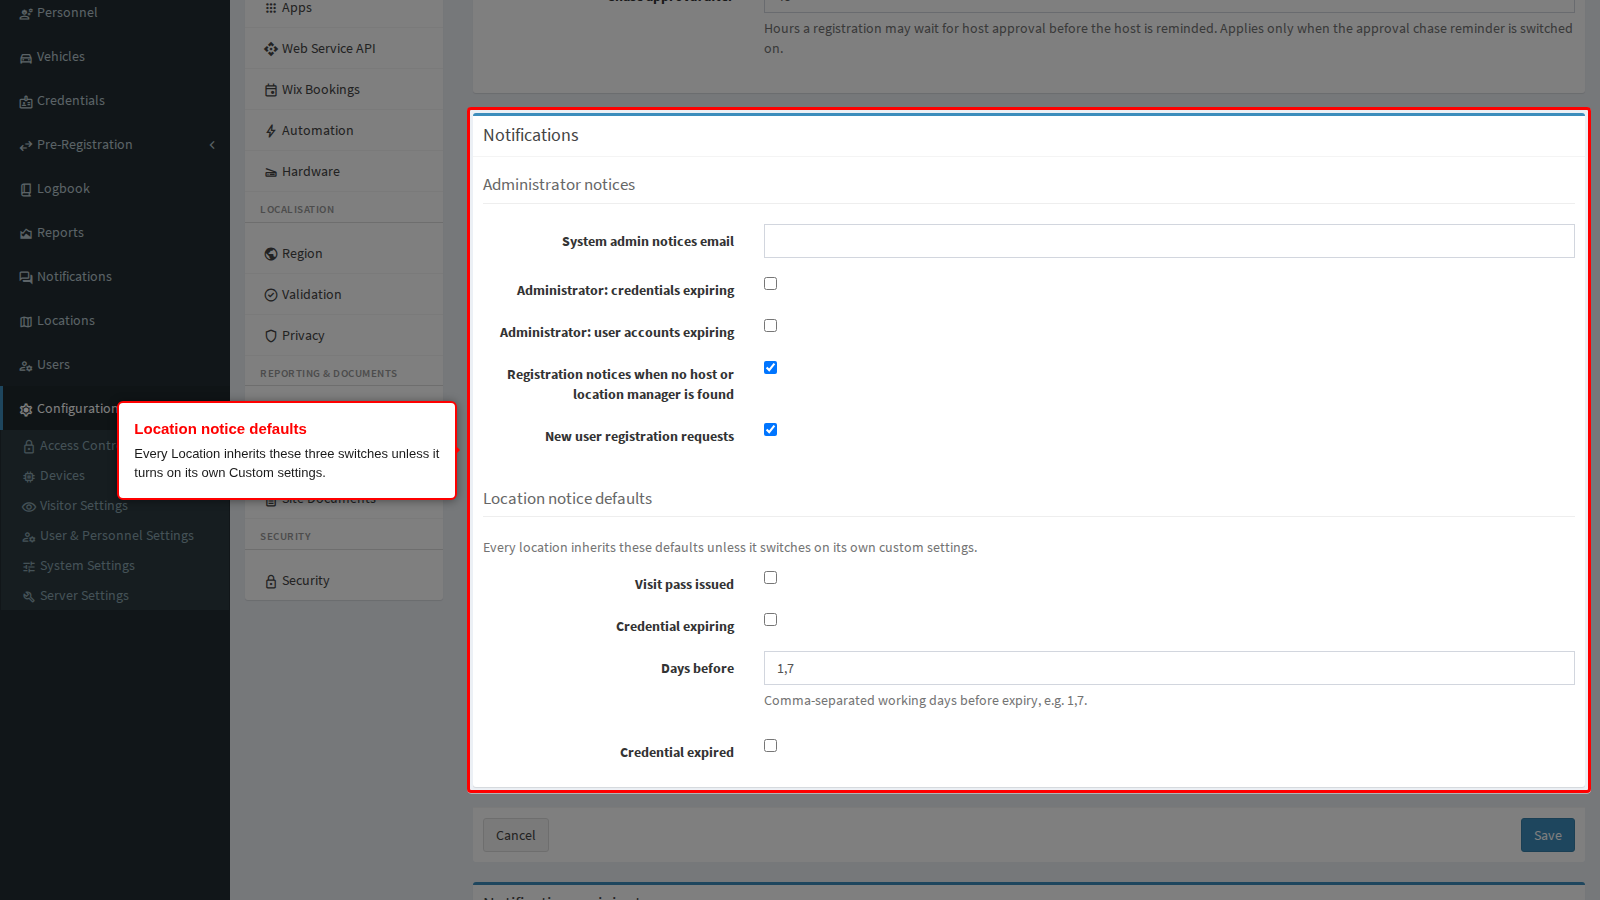The height and width of the screenshot is (900, 1600).
Task: Click the Save button
Action: pyautogui.click(x=1548, y=835)
